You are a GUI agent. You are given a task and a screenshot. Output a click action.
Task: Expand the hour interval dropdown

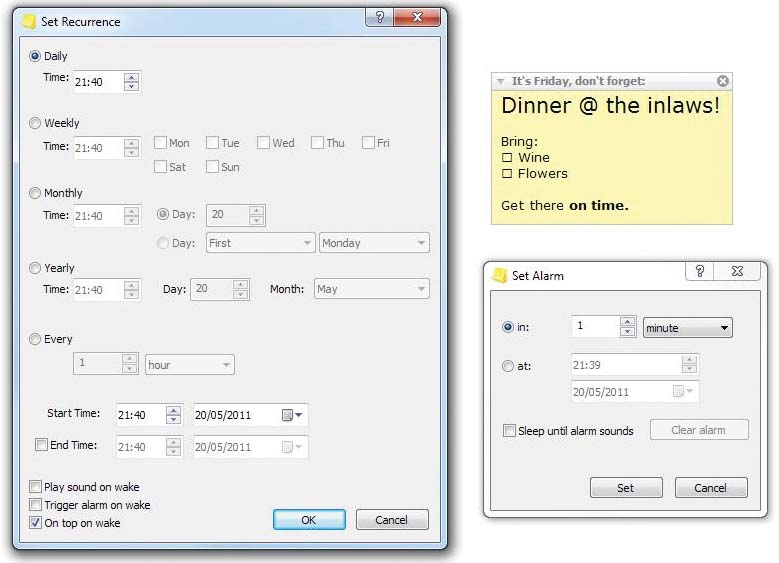(189, 365)
